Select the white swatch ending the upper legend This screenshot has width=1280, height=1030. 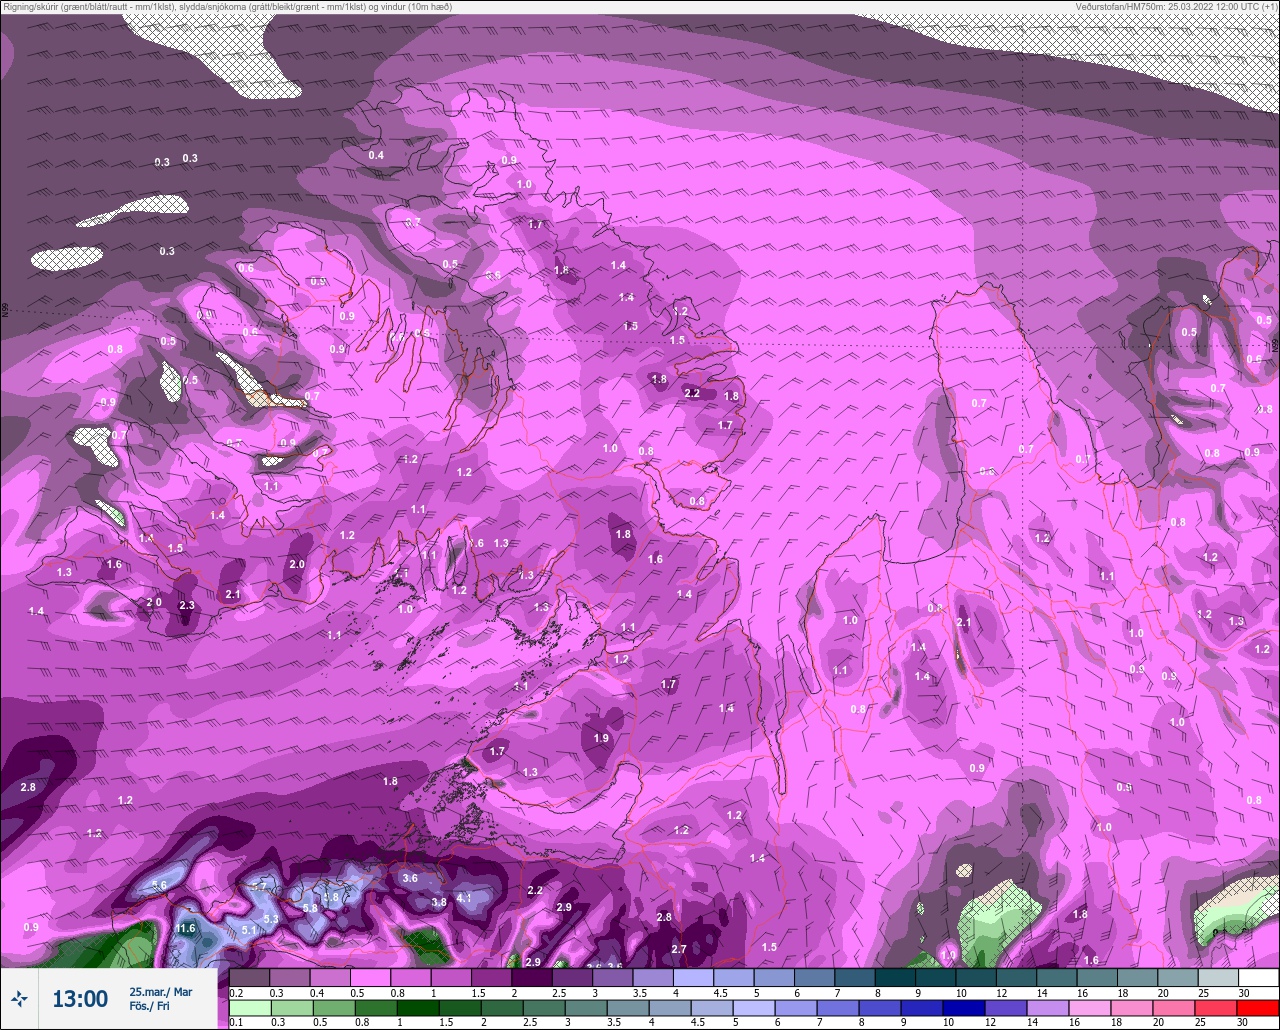[1258, 977]
